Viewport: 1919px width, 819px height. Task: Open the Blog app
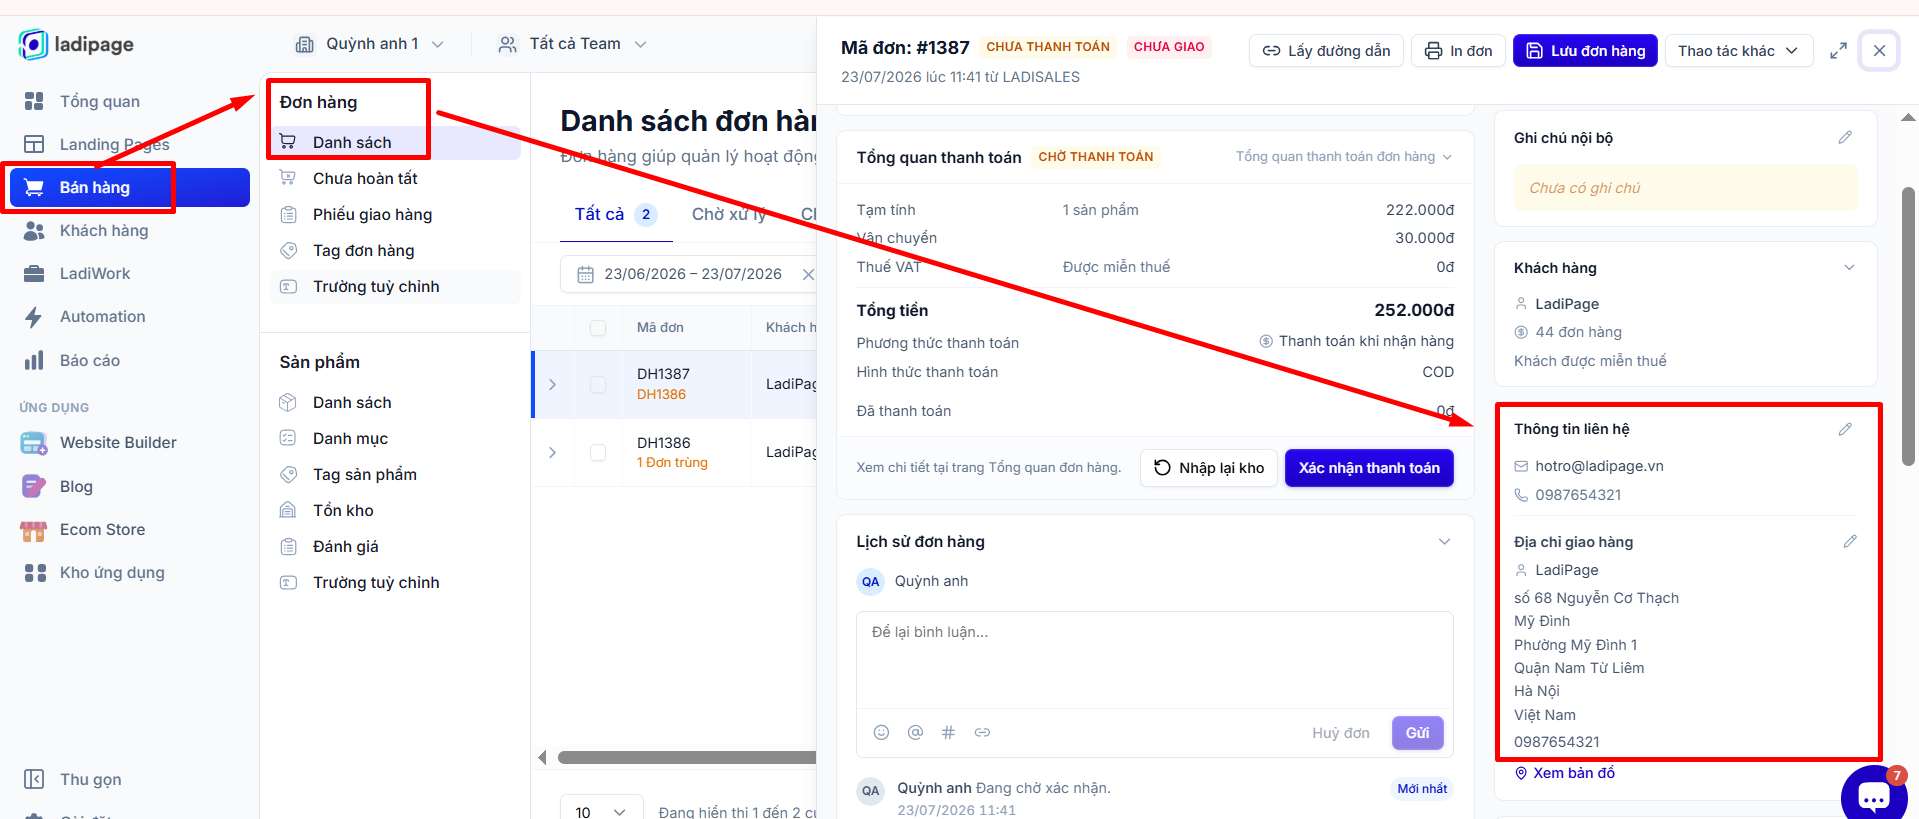click(x=76, y=486)
